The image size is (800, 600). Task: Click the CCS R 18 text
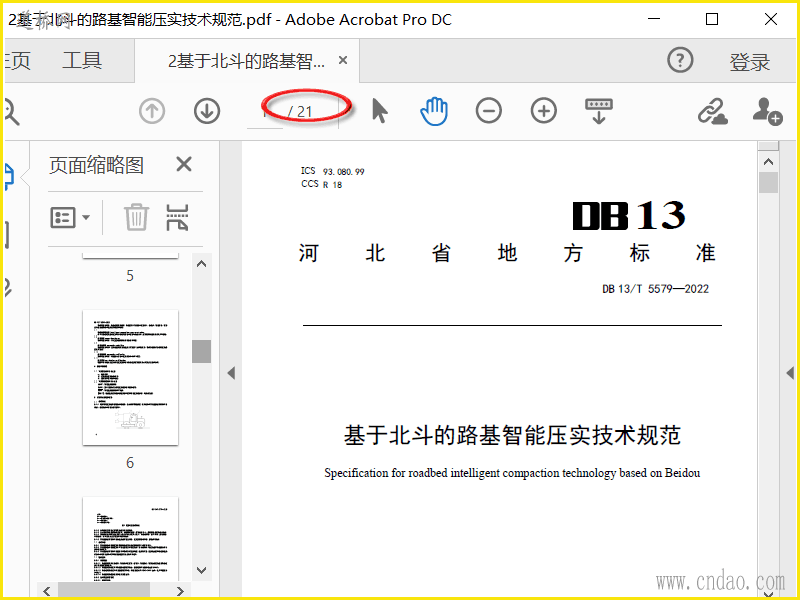click(321, 184)
